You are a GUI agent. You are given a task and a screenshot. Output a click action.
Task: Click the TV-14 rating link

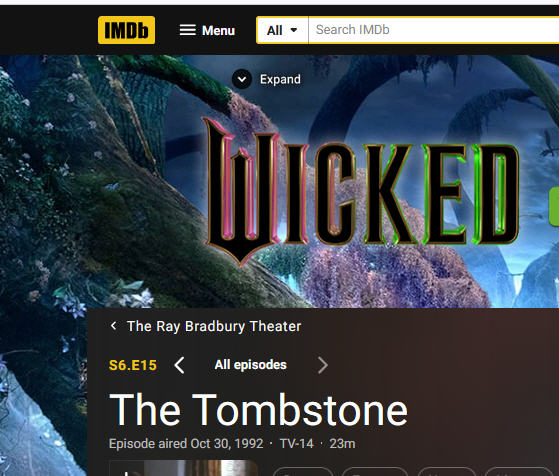tap(297, 444)
